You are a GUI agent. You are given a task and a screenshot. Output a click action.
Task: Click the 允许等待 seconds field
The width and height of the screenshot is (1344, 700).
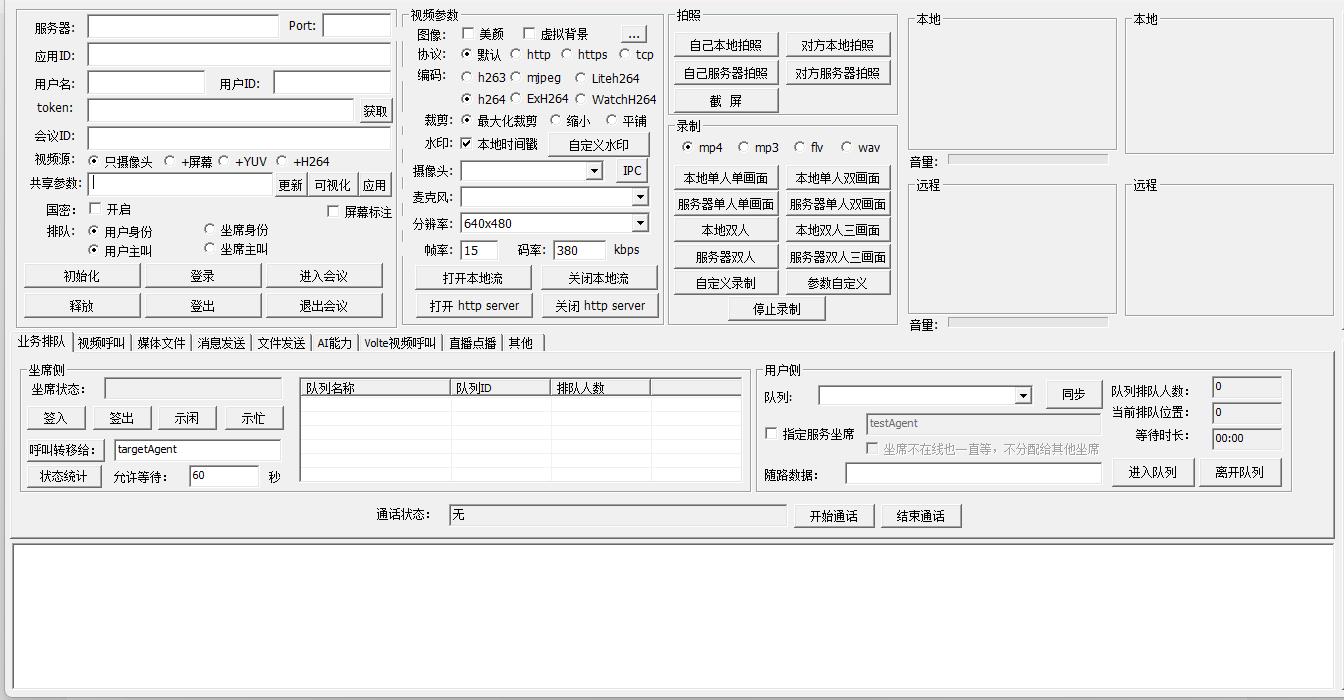pyautogui.click(x=225, y=476)
